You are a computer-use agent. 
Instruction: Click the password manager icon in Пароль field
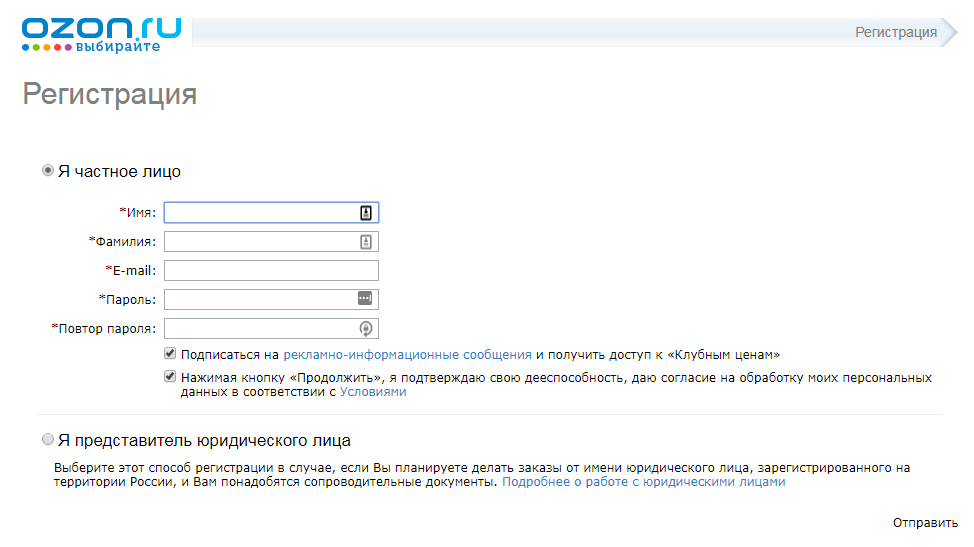[366, 299]
